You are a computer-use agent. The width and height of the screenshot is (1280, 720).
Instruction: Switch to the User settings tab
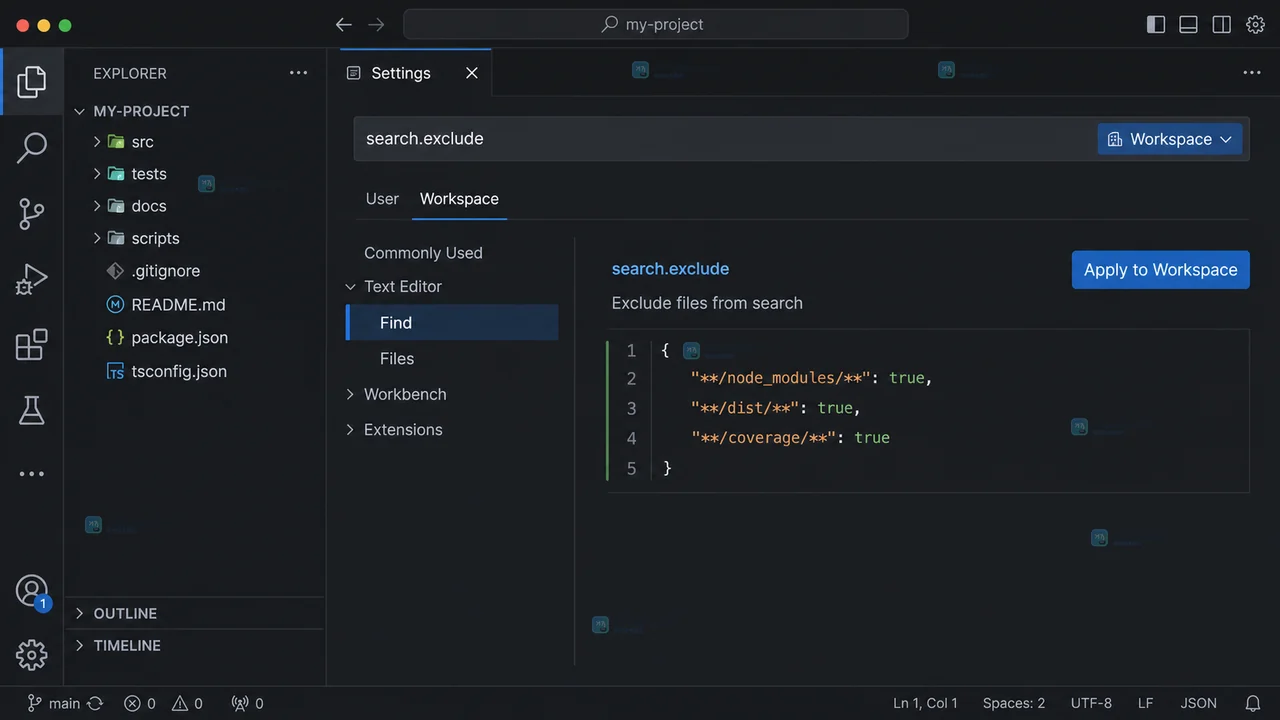click(382, 199)
